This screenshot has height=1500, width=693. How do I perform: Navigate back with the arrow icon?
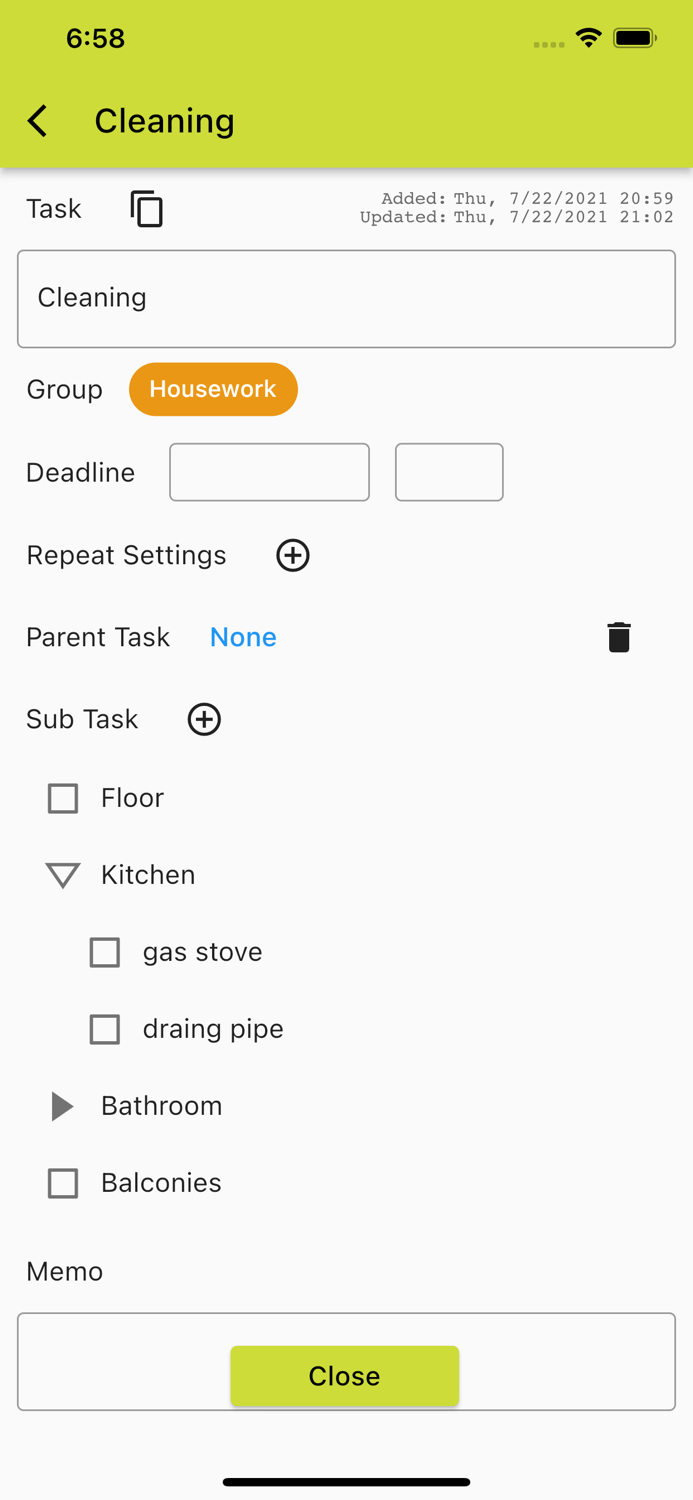(36, 120)
